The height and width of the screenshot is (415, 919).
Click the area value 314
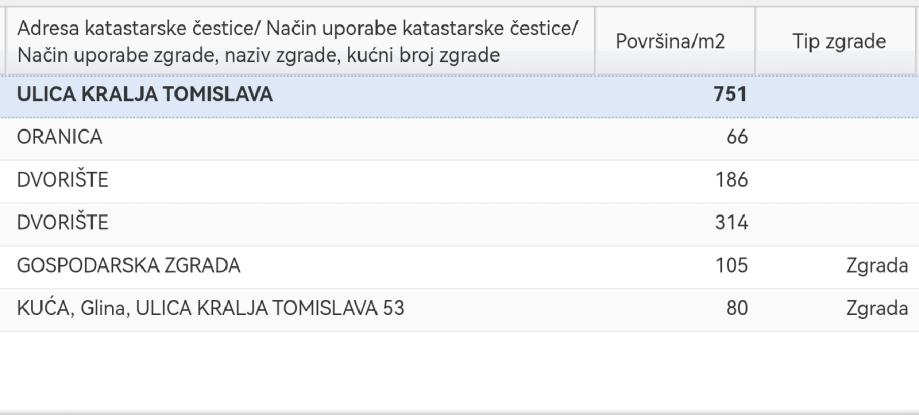coord(733,224)
